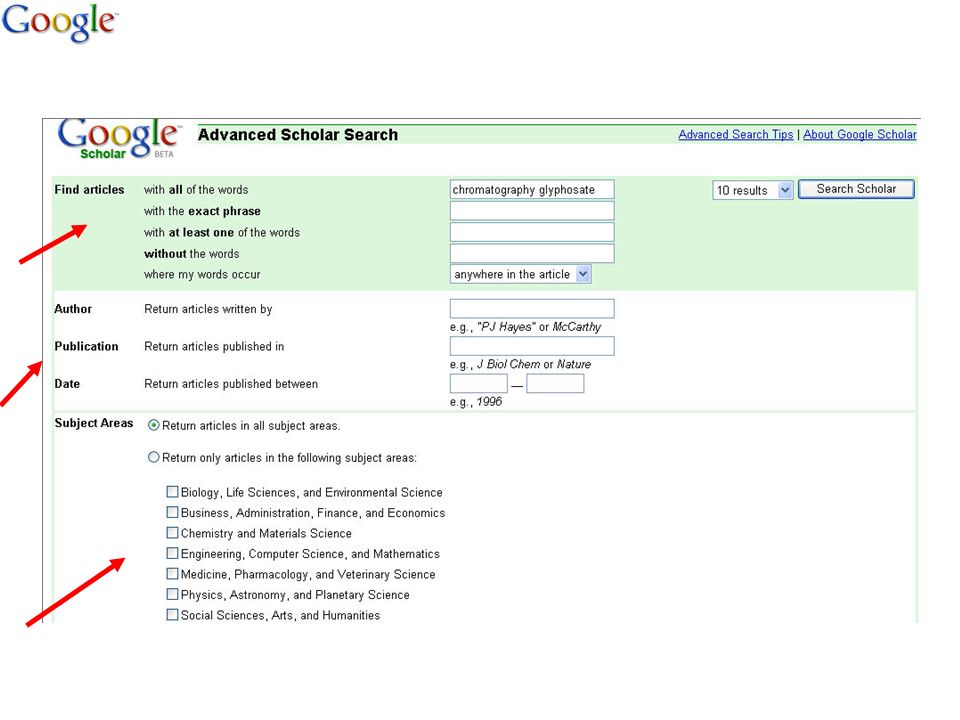Tick Physics, Astronomy, and Planetary Science checkbox
This screenshot has width=960, height=720.
click(173, 594)
